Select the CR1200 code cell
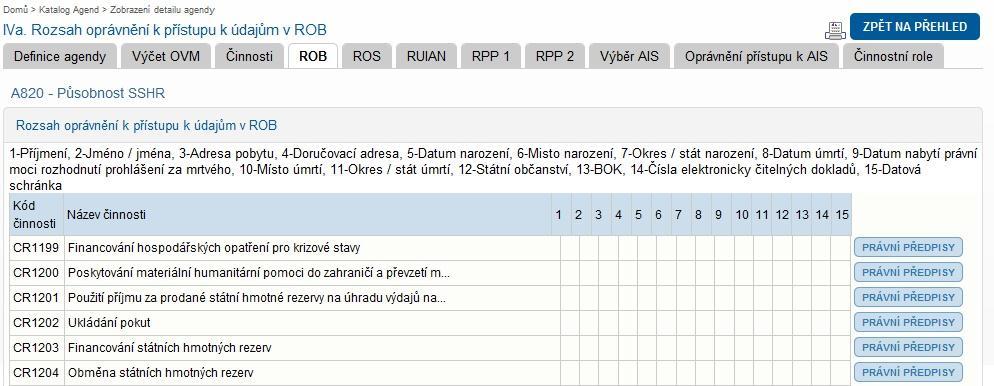The image size is (994, 386). [36, 273]
